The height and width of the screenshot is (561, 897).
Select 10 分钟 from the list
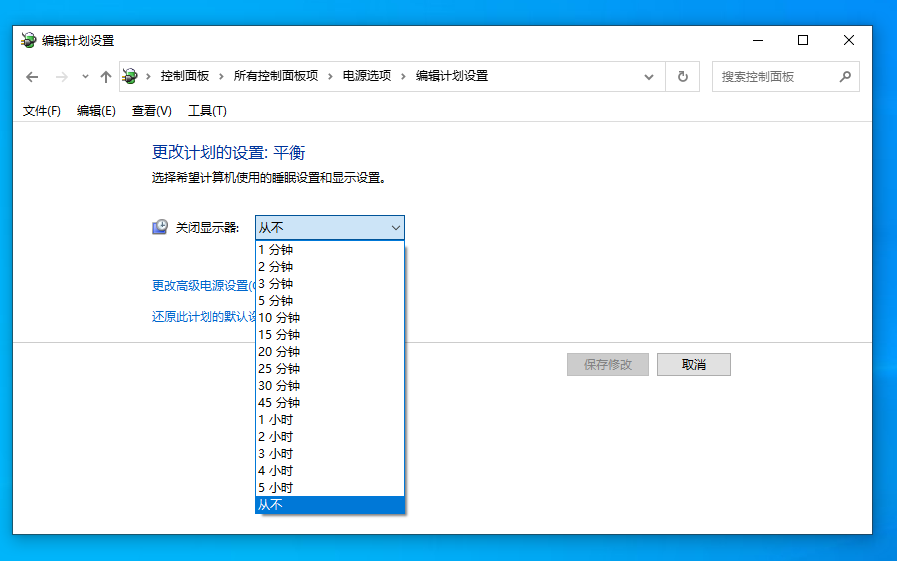[x=279, y=318]
